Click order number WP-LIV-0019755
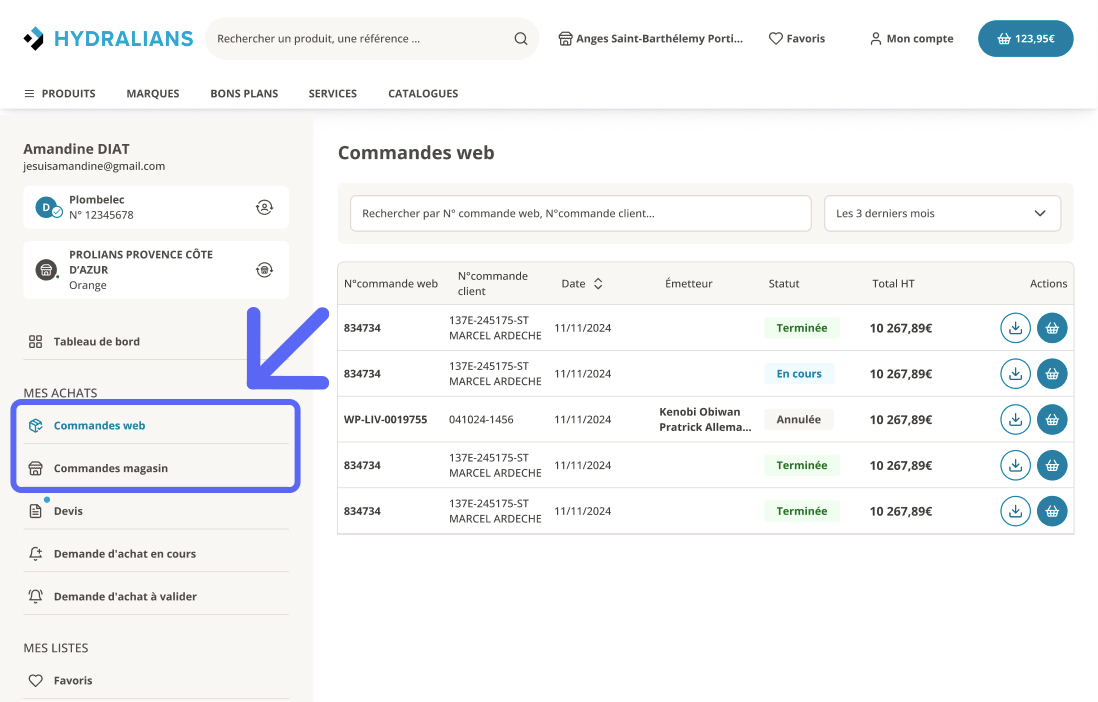1098x702 pixels. pyautogui.click(x=385, y=420)
